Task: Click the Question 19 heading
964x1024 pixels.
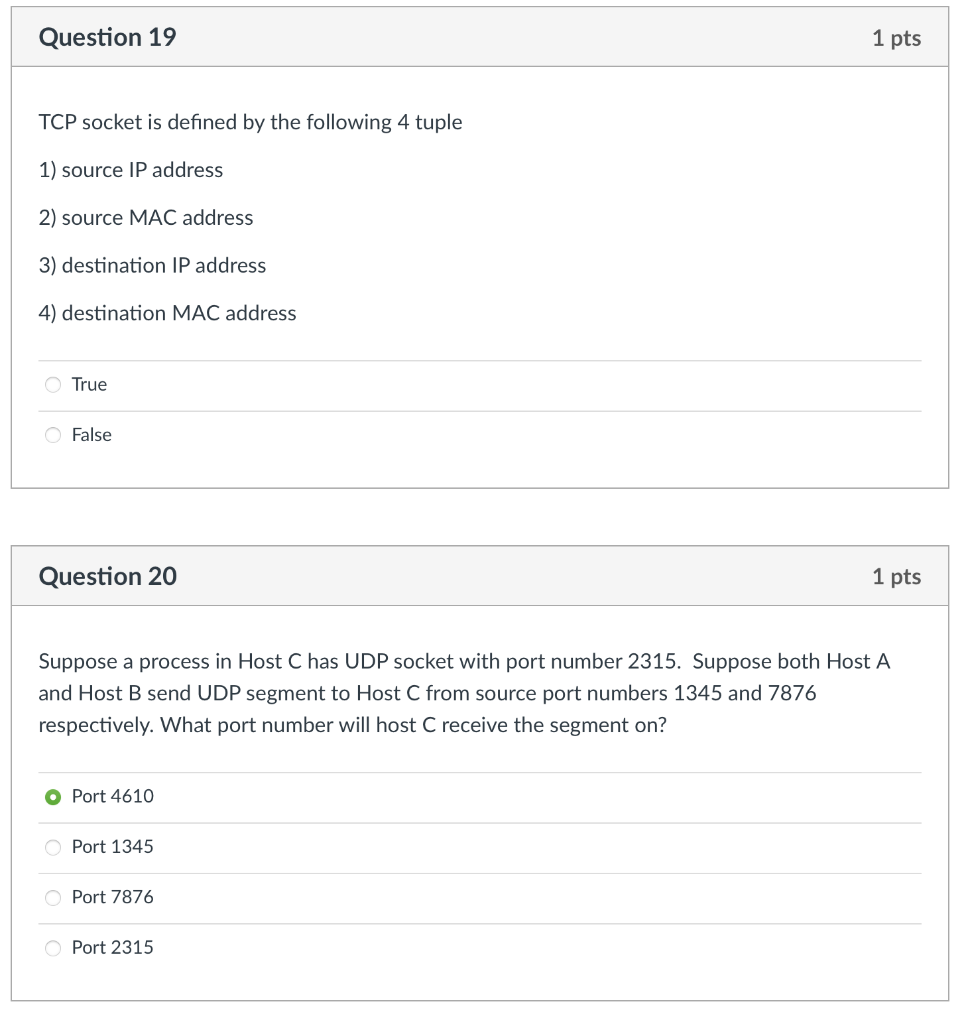Action: pyautogui.click(x=107, y=37)
